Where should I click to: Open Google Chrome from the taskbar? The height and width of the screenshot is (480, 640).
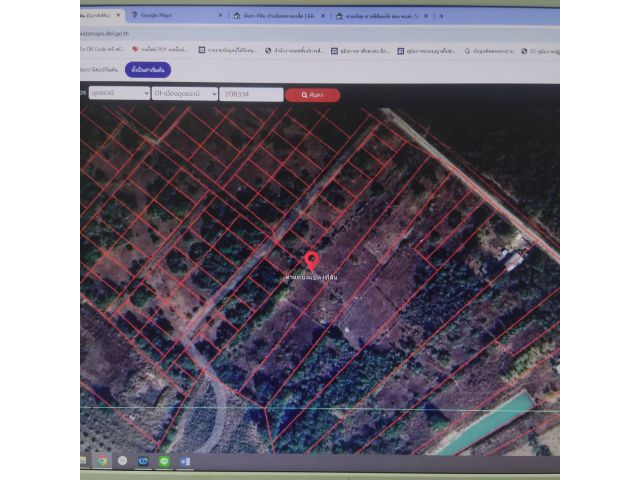coord(102,461)
